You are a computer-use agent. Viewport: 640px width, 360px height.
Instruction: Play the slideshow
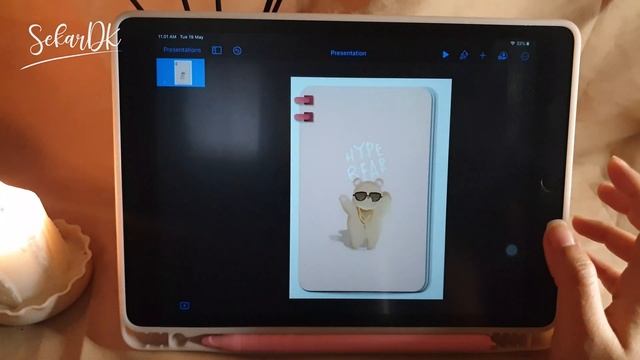pyautogui.click(x=445, y=54)
